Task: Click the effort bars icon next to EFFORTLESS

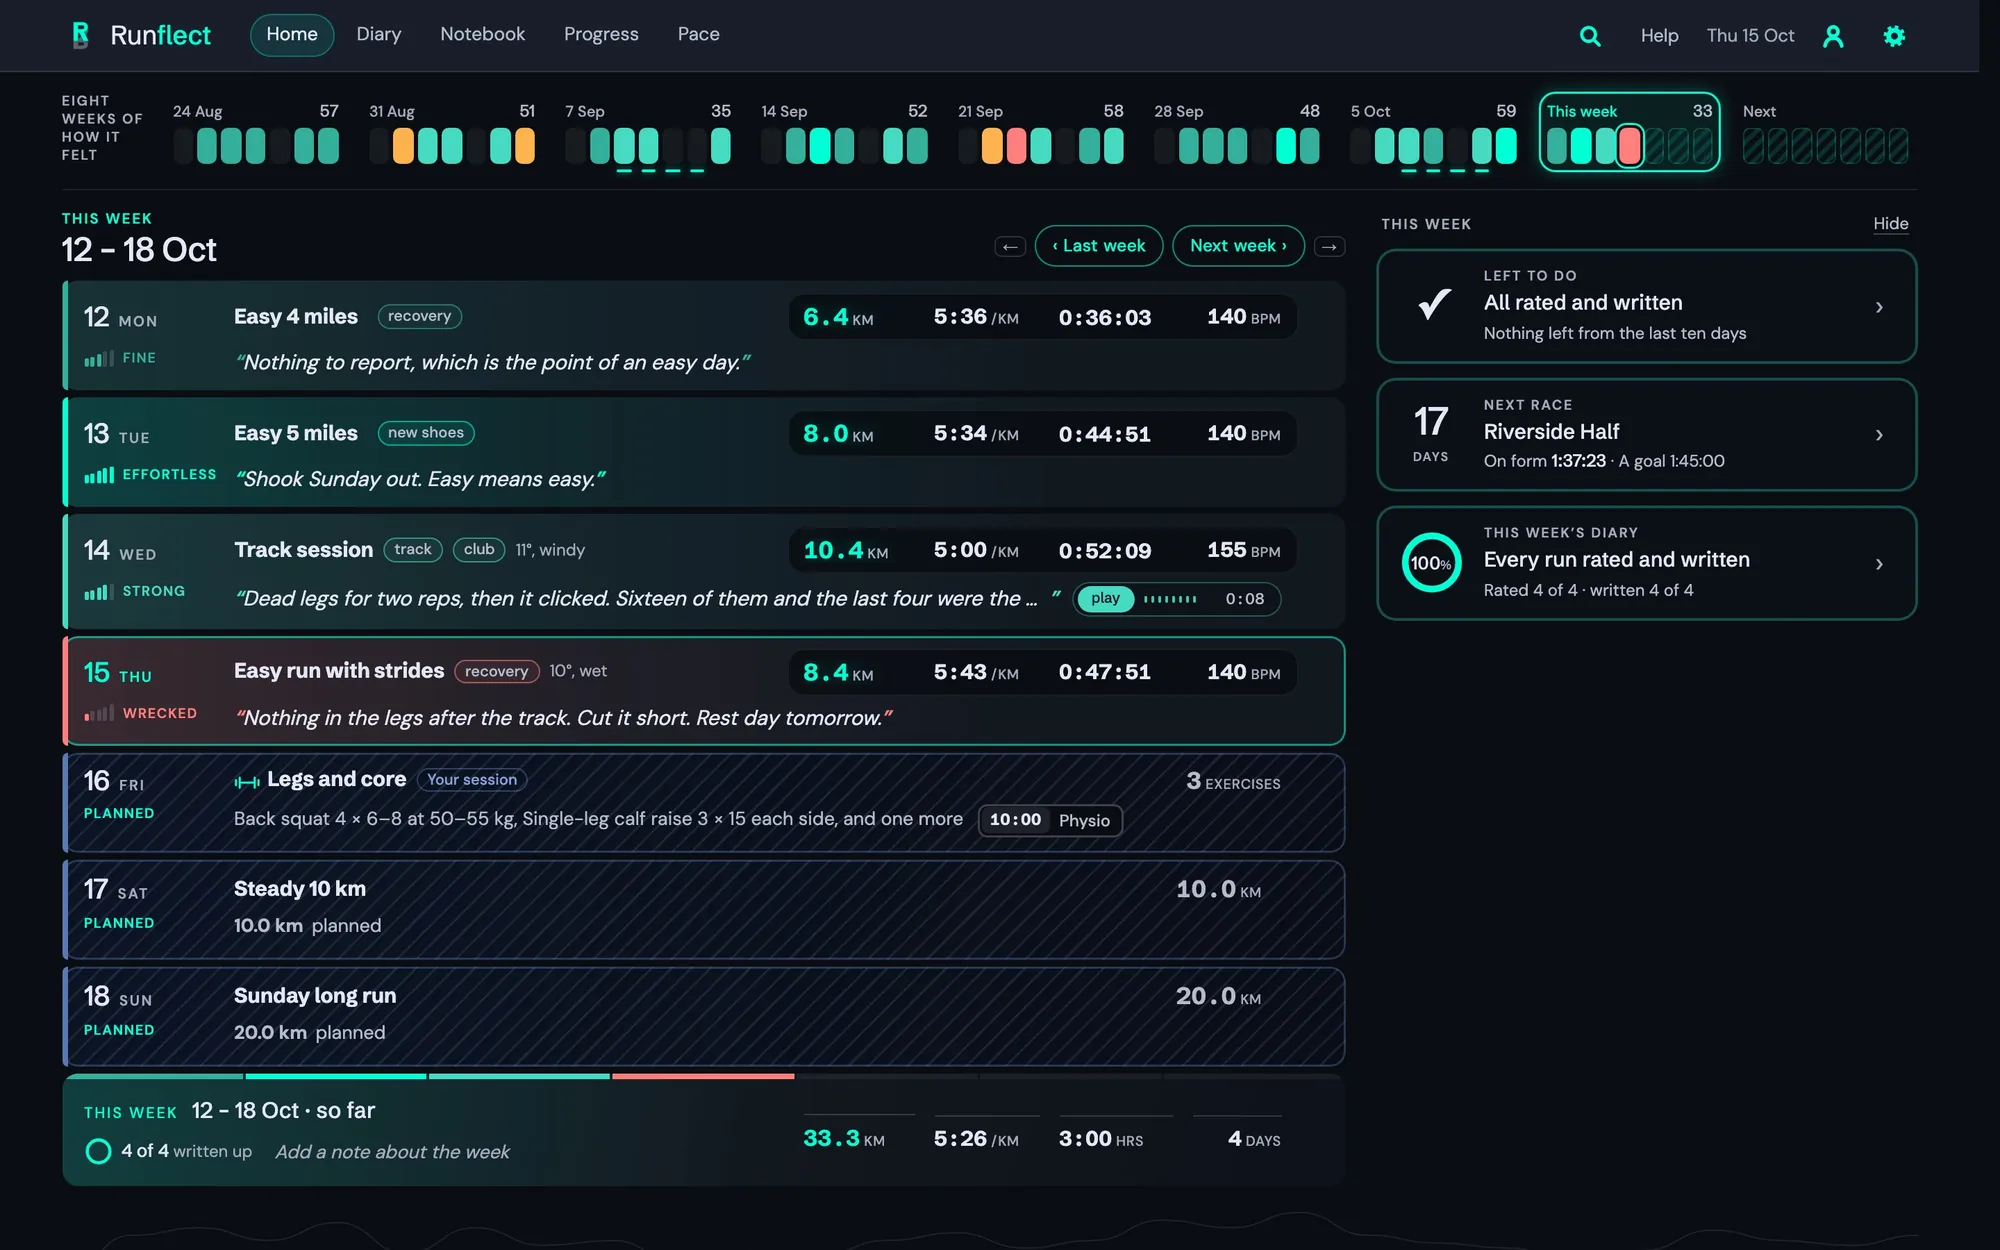Action: [x=99, y=475]
